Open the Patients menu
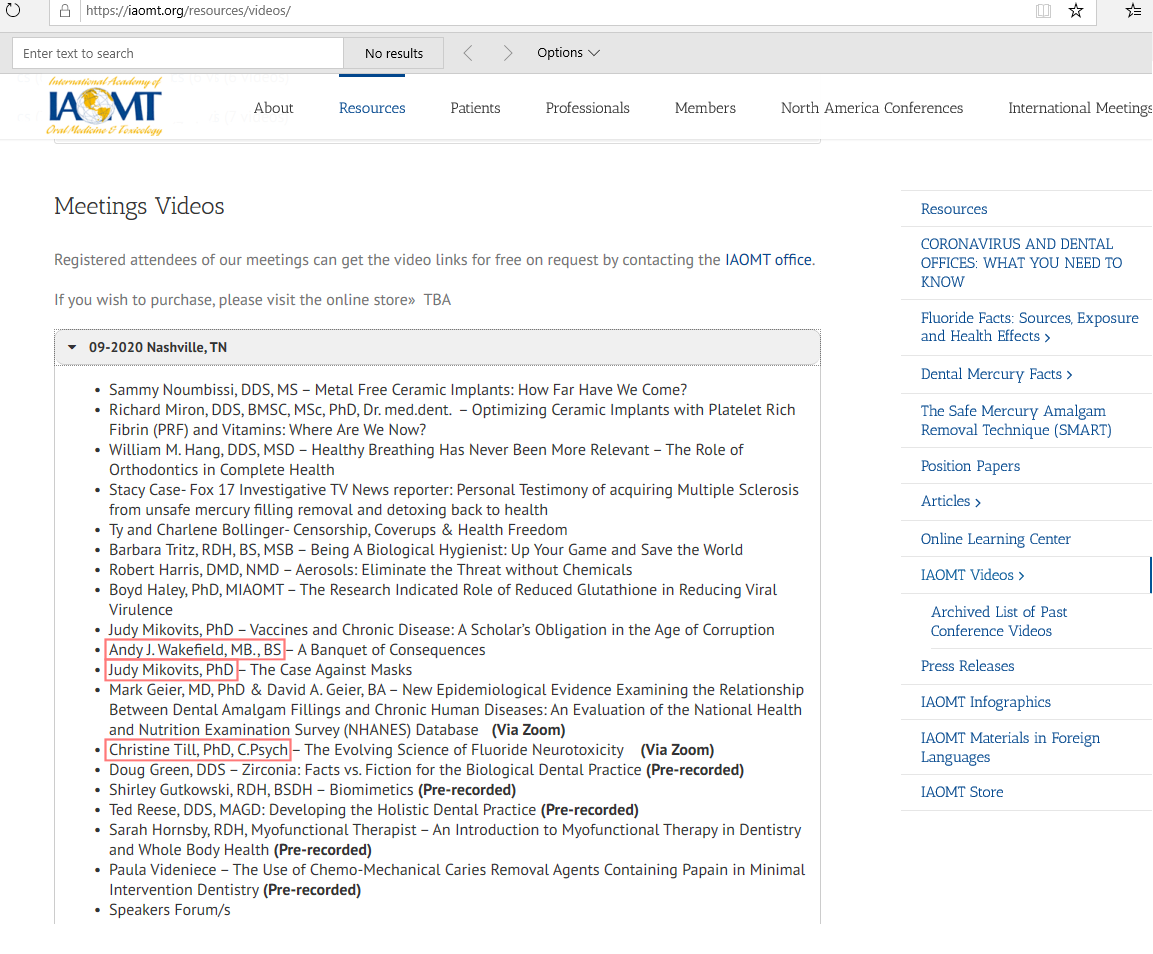Screen dimensions: 1153x954 pyautogui.click(x=475, y=108)
